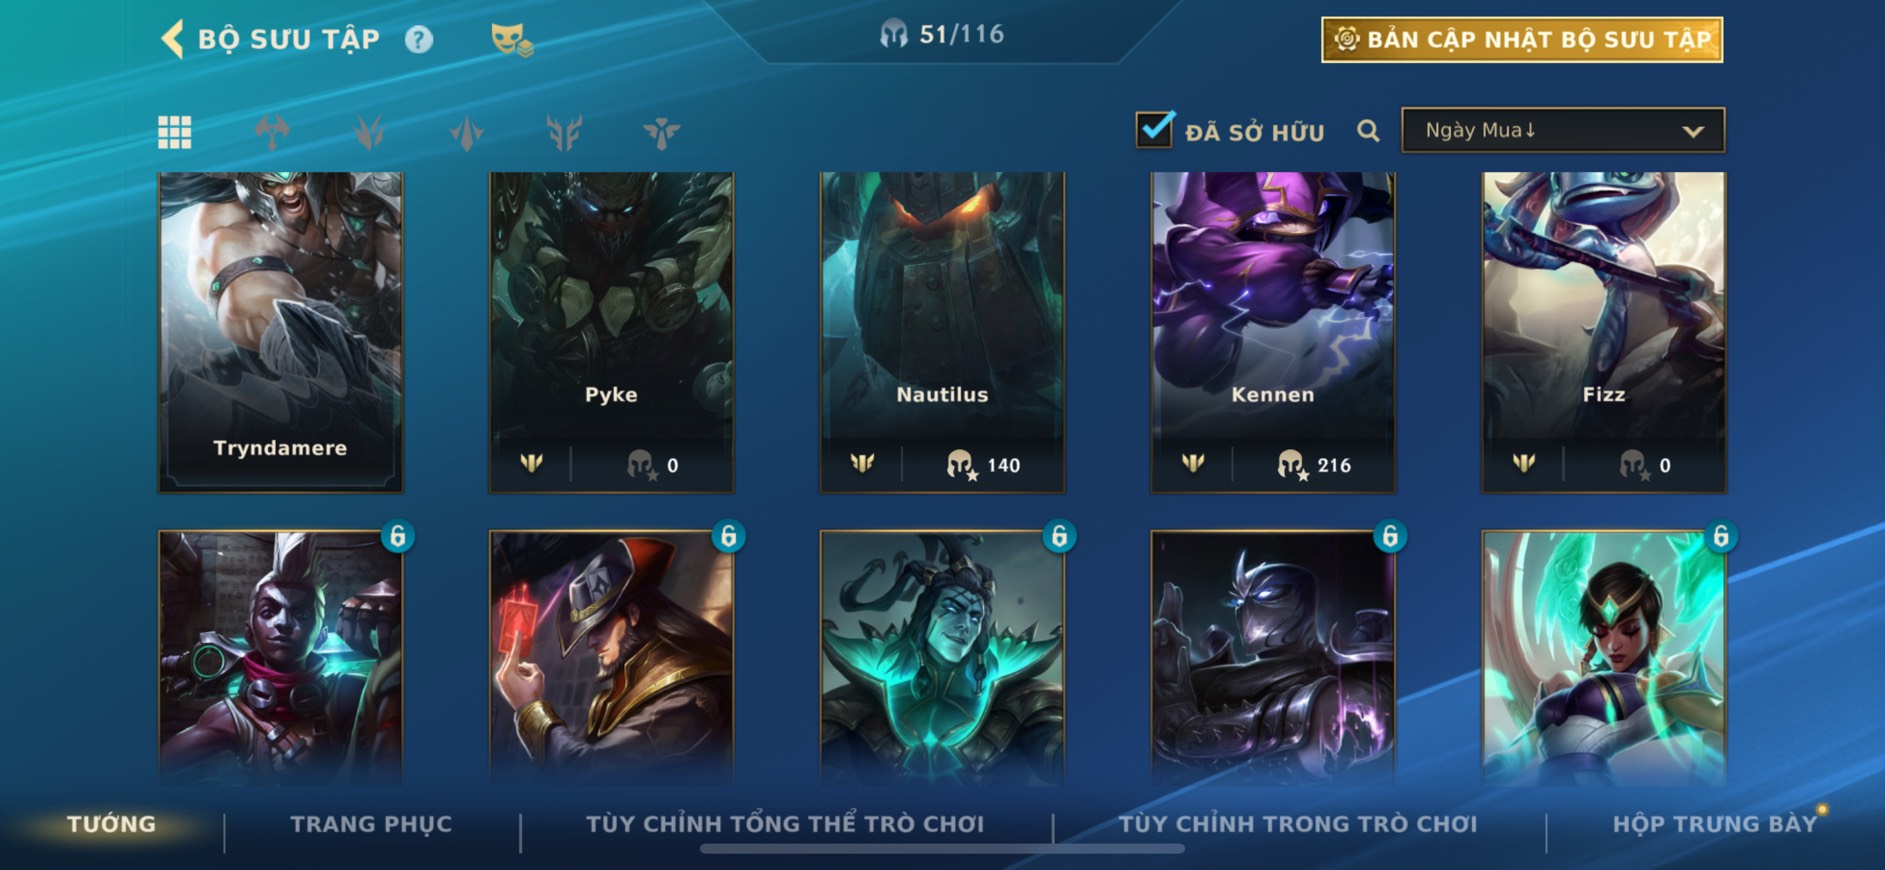This screenshot has height=870, width=1885.
Task: Filter by the second role icon
Action: click(x=369, y=132)
